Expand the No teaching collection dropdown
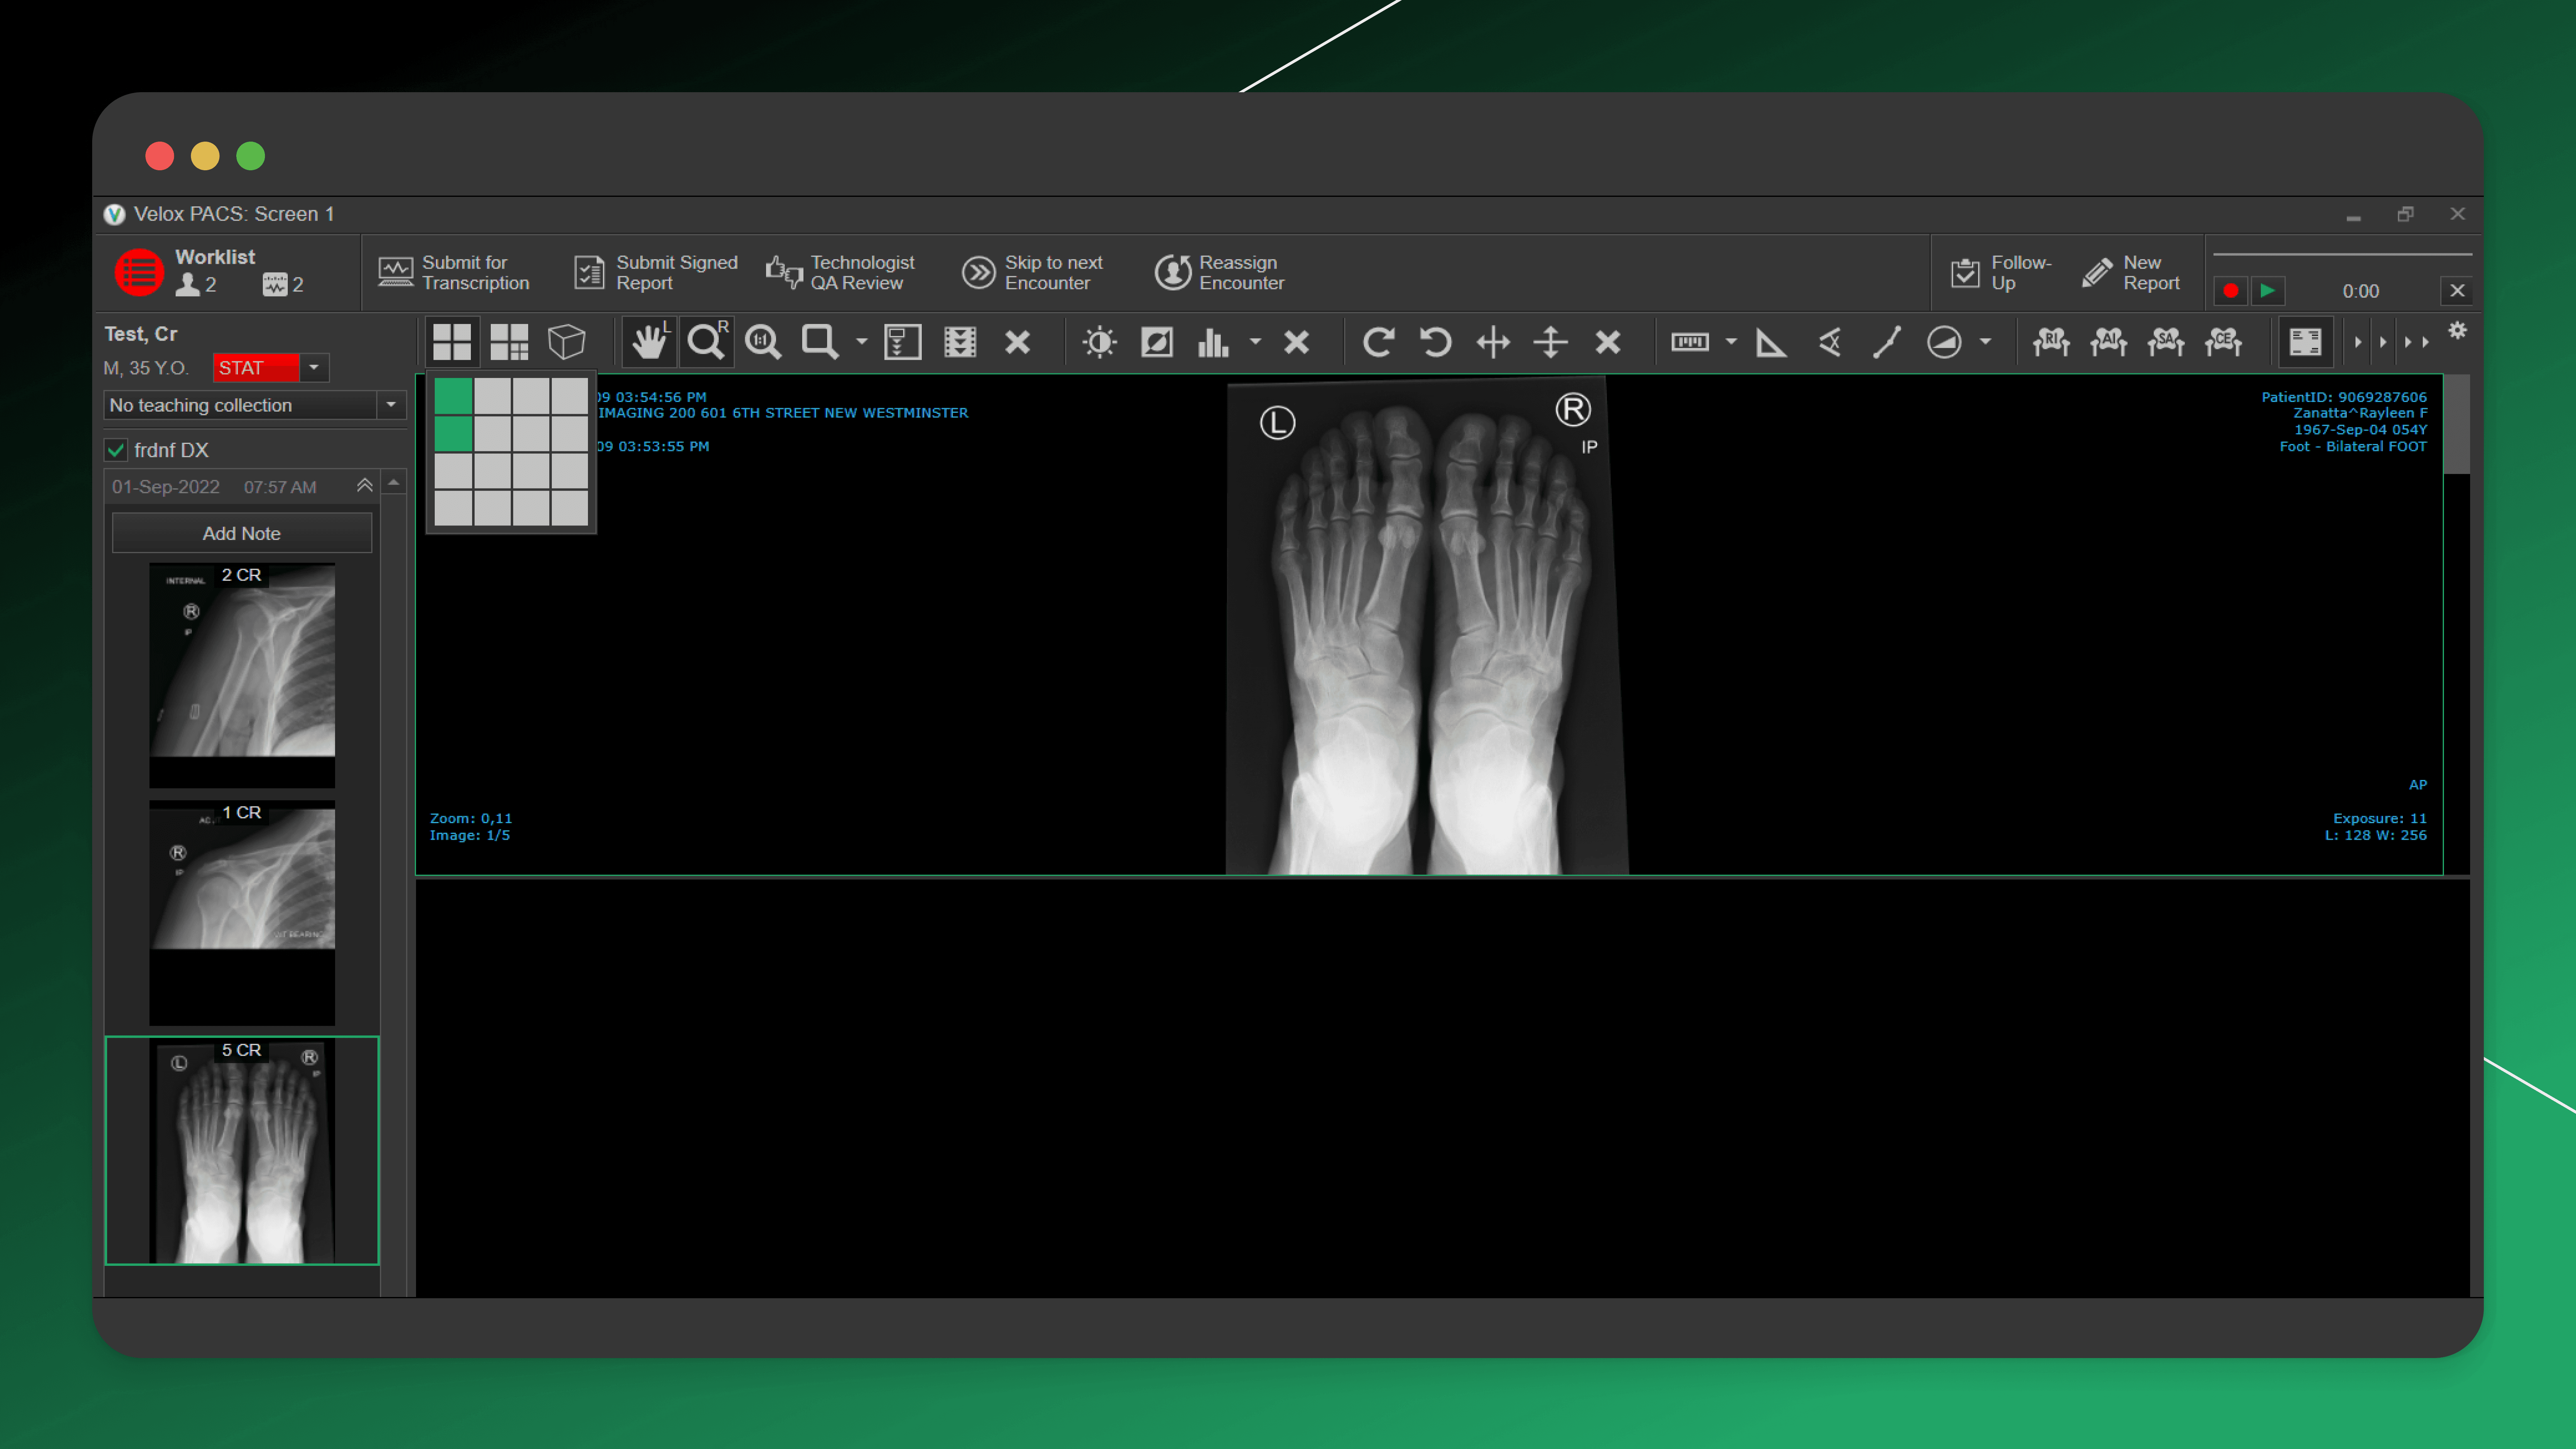This screenshot has width=2576, height=1449. tap(391, 405)
